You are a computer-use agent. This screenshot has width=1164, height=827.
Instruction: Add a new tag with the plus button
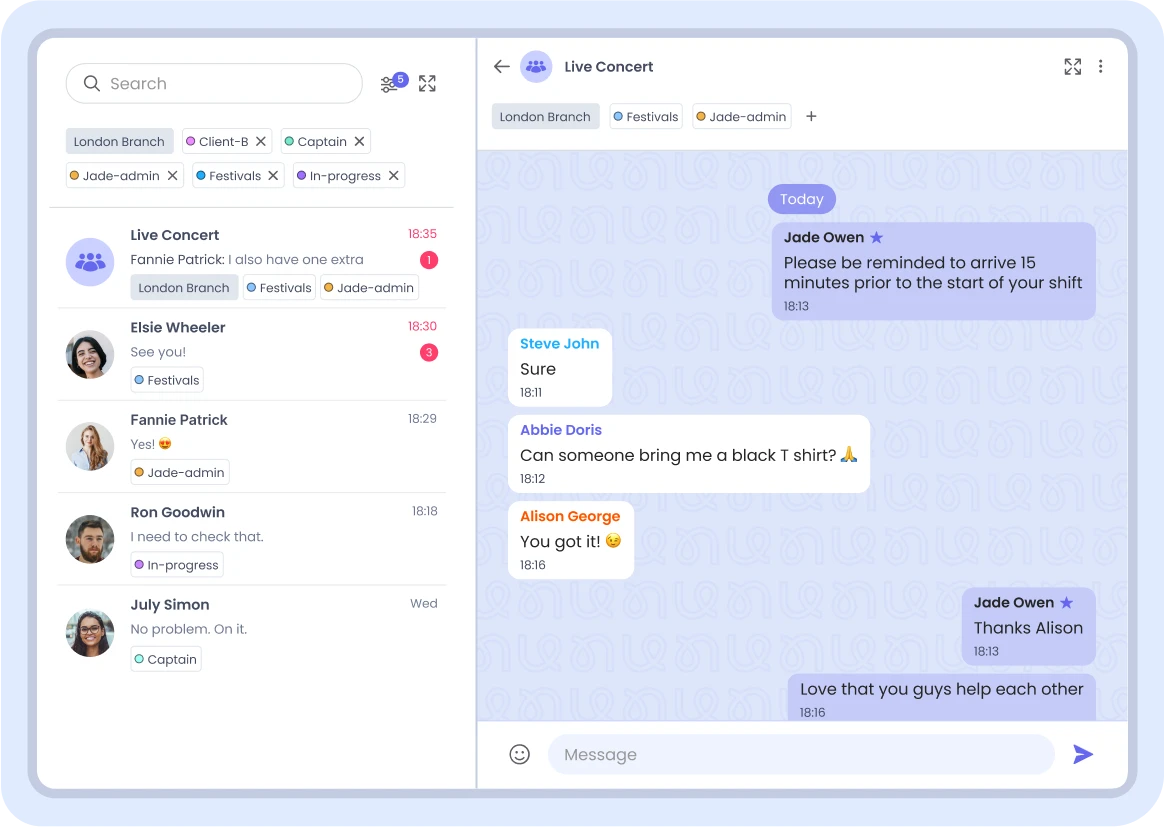tap(811, 116)
